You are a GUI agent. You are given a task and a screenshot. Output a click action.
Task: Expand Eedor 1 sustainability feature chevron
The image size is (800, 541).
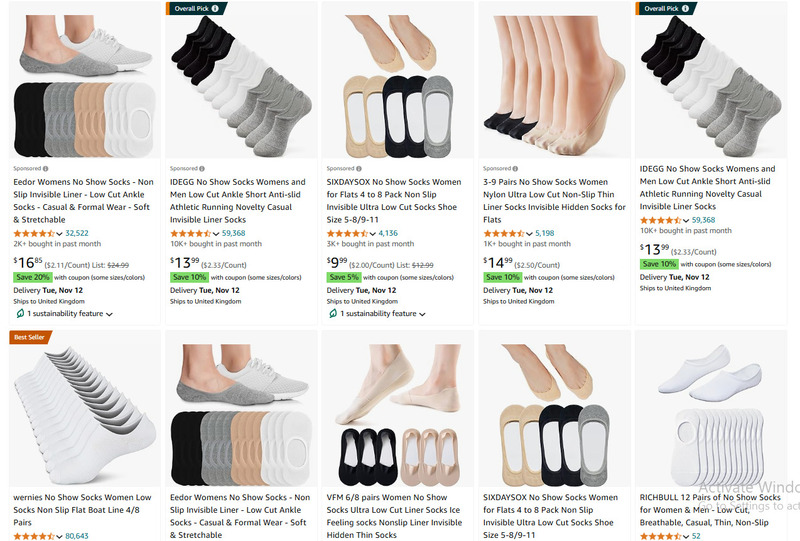tap(109, 314)
